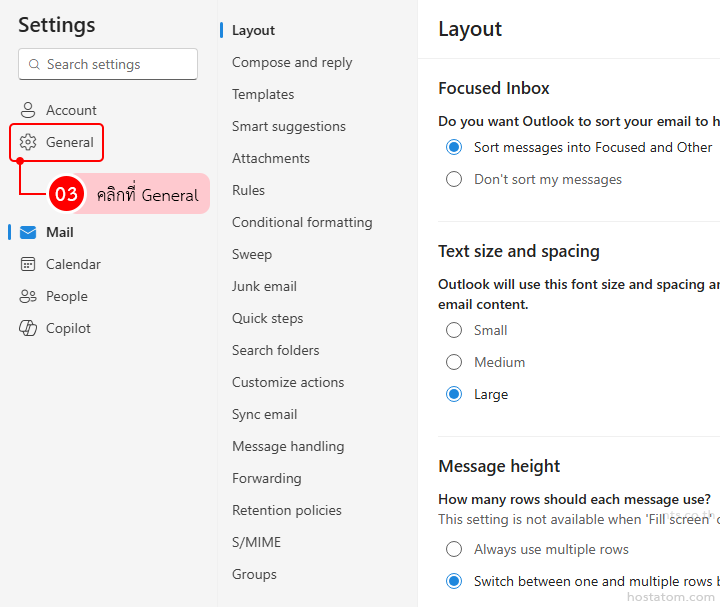Select Sort messages into Focused and Other
The width and height of the screenshot is (720, 607).
(454, 147)
